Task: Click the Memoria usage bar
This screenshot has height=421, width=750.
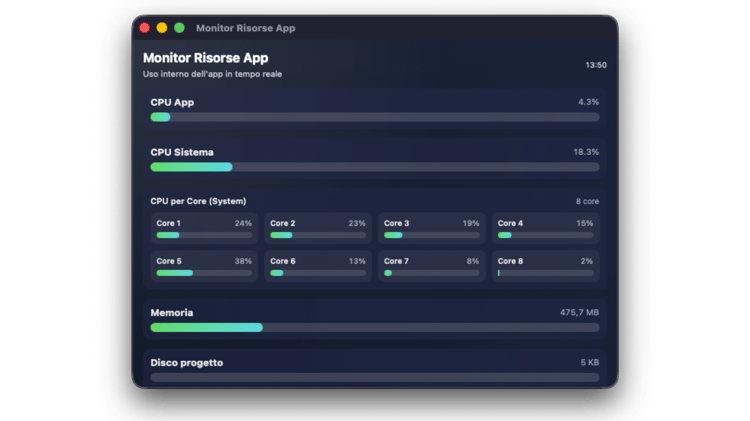Action: (375, 327)
